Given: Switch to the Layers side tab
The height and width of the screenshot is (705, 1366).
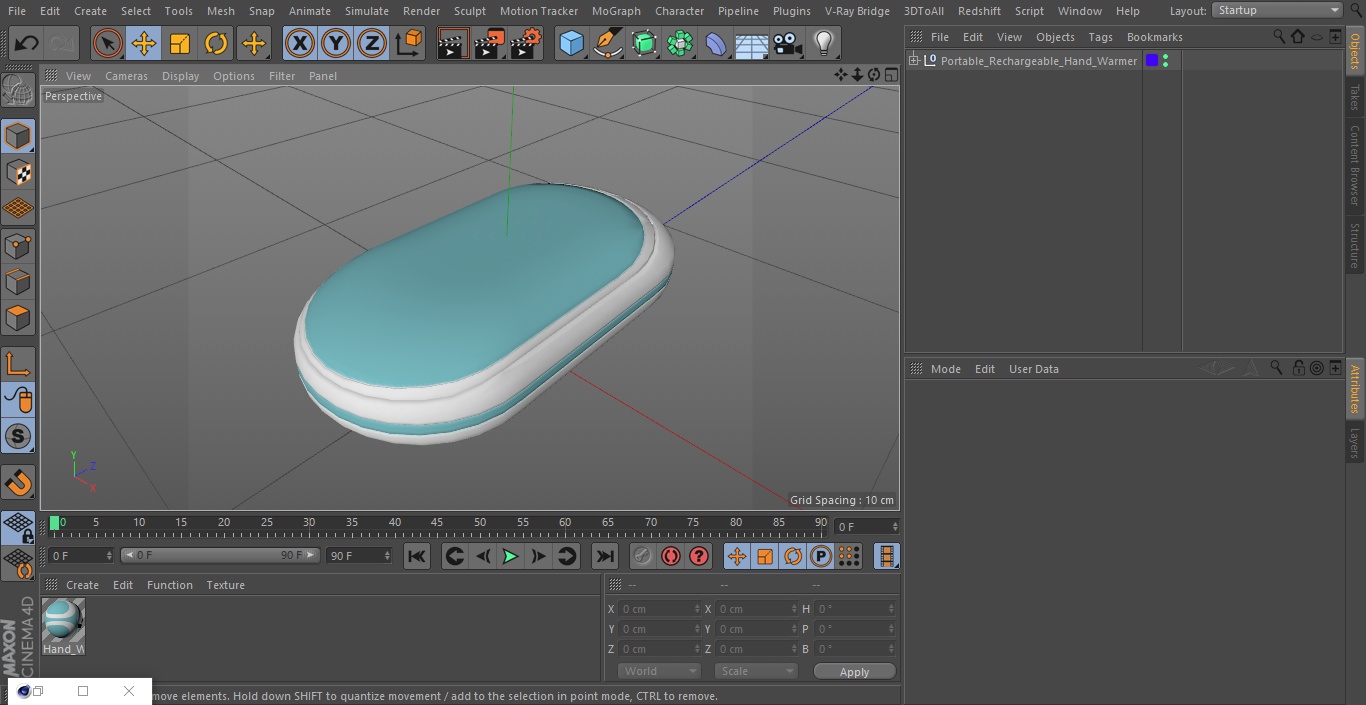Looking at the screenshot, I should pyautogui.click(x=1355, y=442).
